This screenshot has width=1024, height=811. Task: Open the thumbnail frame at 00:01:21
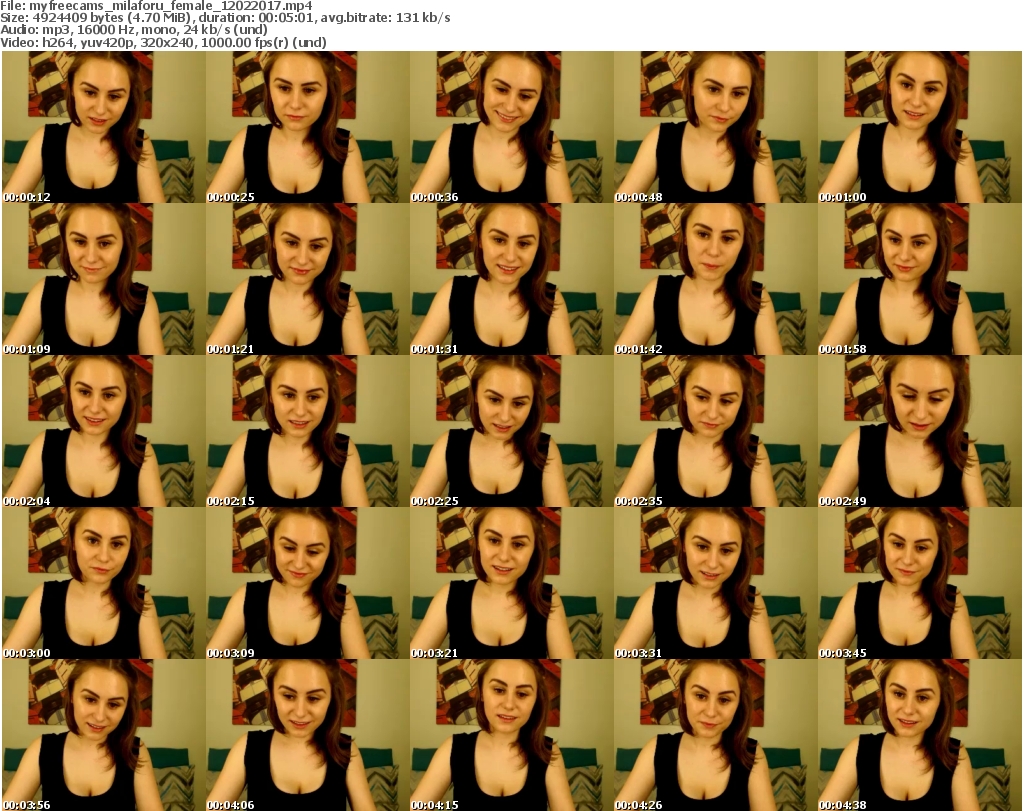point(308,279)
